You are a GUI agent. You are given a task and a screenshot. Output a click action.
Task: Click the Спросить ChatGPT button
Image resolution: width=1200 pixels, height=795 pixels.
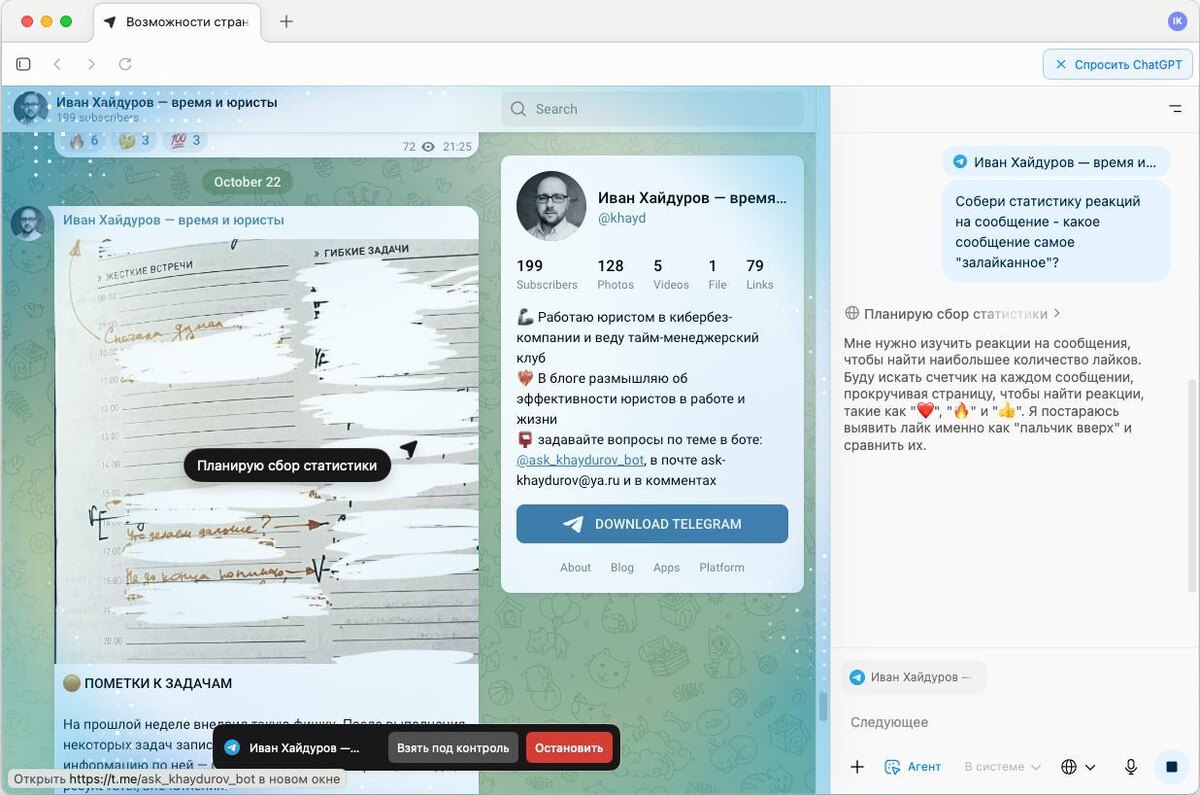click(x=1117, y=64)
